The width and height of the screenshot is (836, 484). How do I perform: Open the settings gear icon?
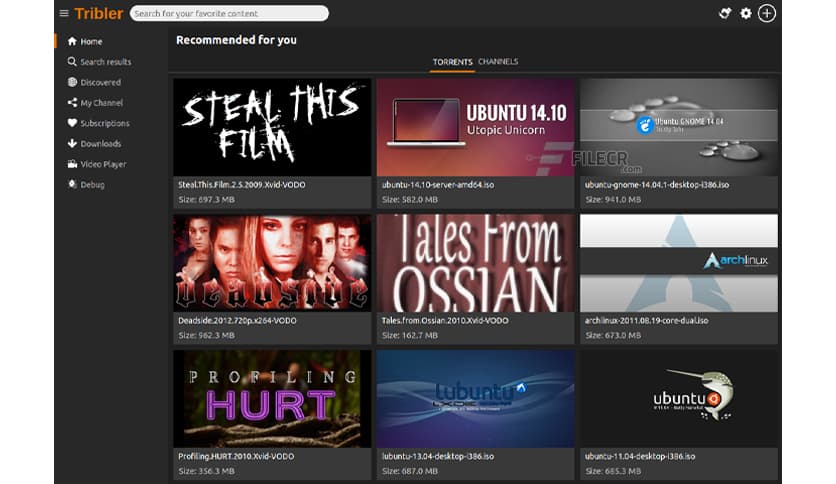tap(746, 13)
